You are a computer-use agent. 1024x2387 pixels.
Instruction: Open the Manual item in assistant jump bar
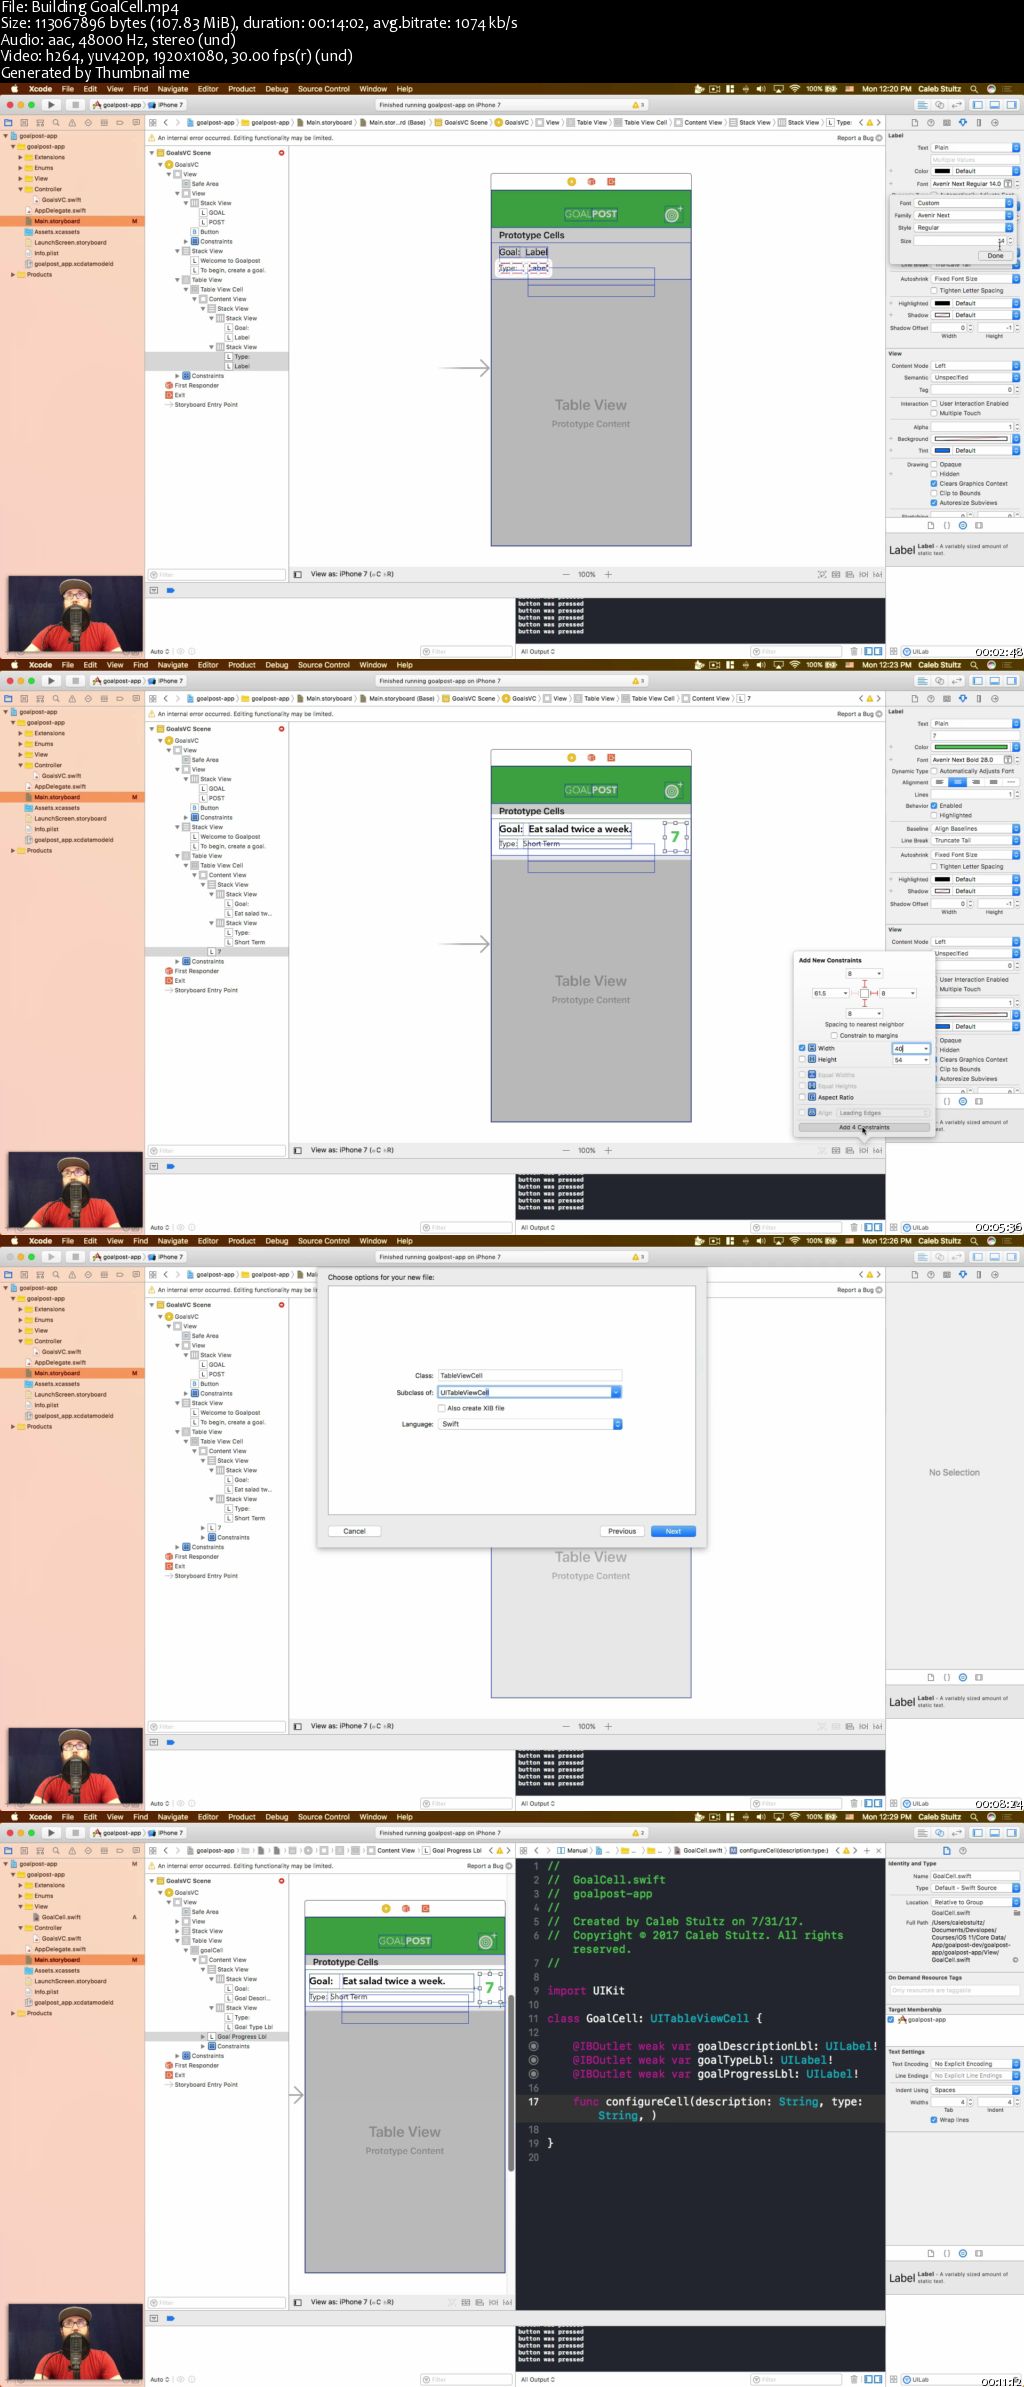(575, 1850)
